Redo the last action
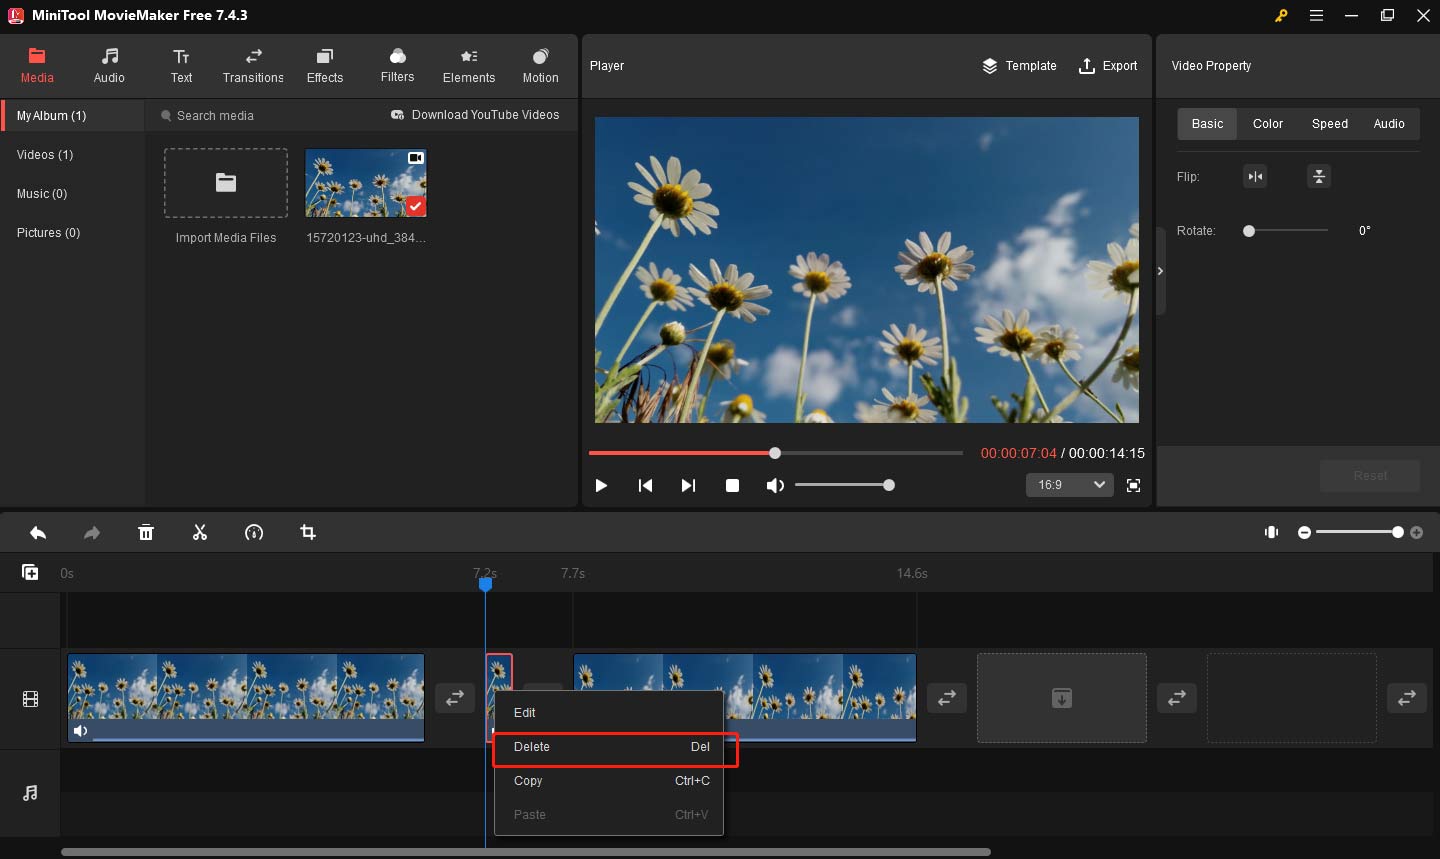 point(92,533)
